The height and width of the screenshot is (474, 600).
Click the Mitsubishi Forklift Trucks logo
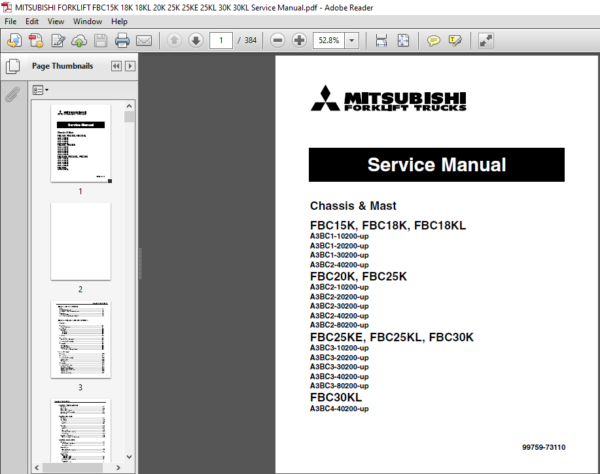[388, 98]
